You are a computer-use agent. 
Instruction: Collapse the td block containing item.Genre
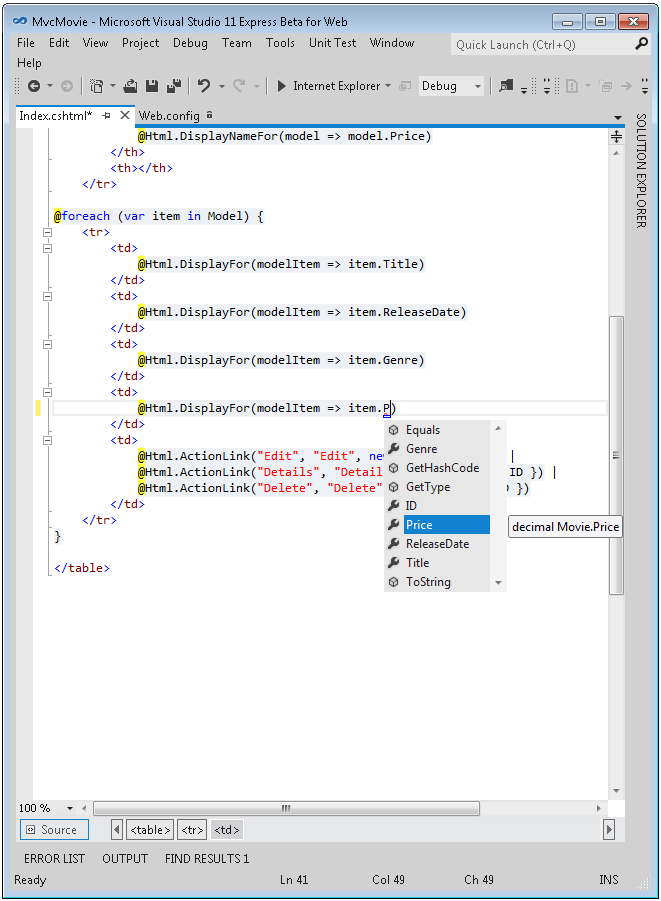pos(47,345)
